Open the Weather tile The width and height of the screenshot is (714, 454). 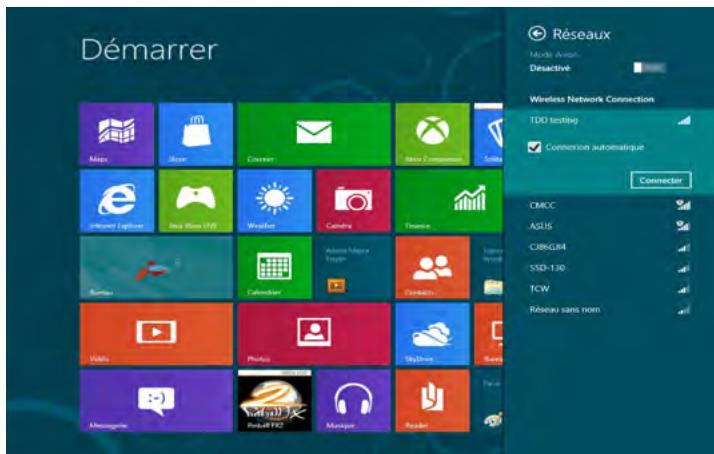273,199
